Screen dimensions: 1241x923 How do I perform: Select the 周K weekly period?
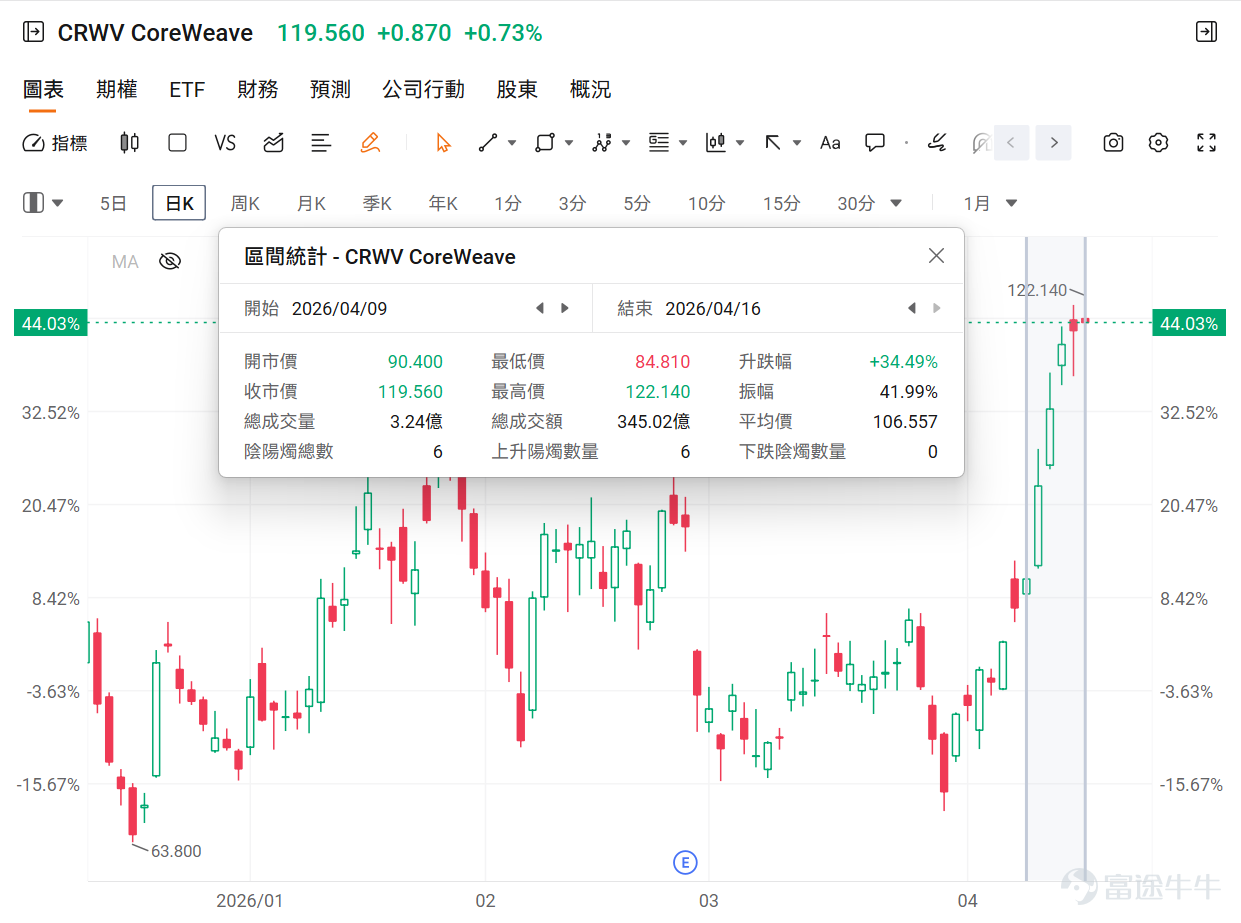coord(245,203)
